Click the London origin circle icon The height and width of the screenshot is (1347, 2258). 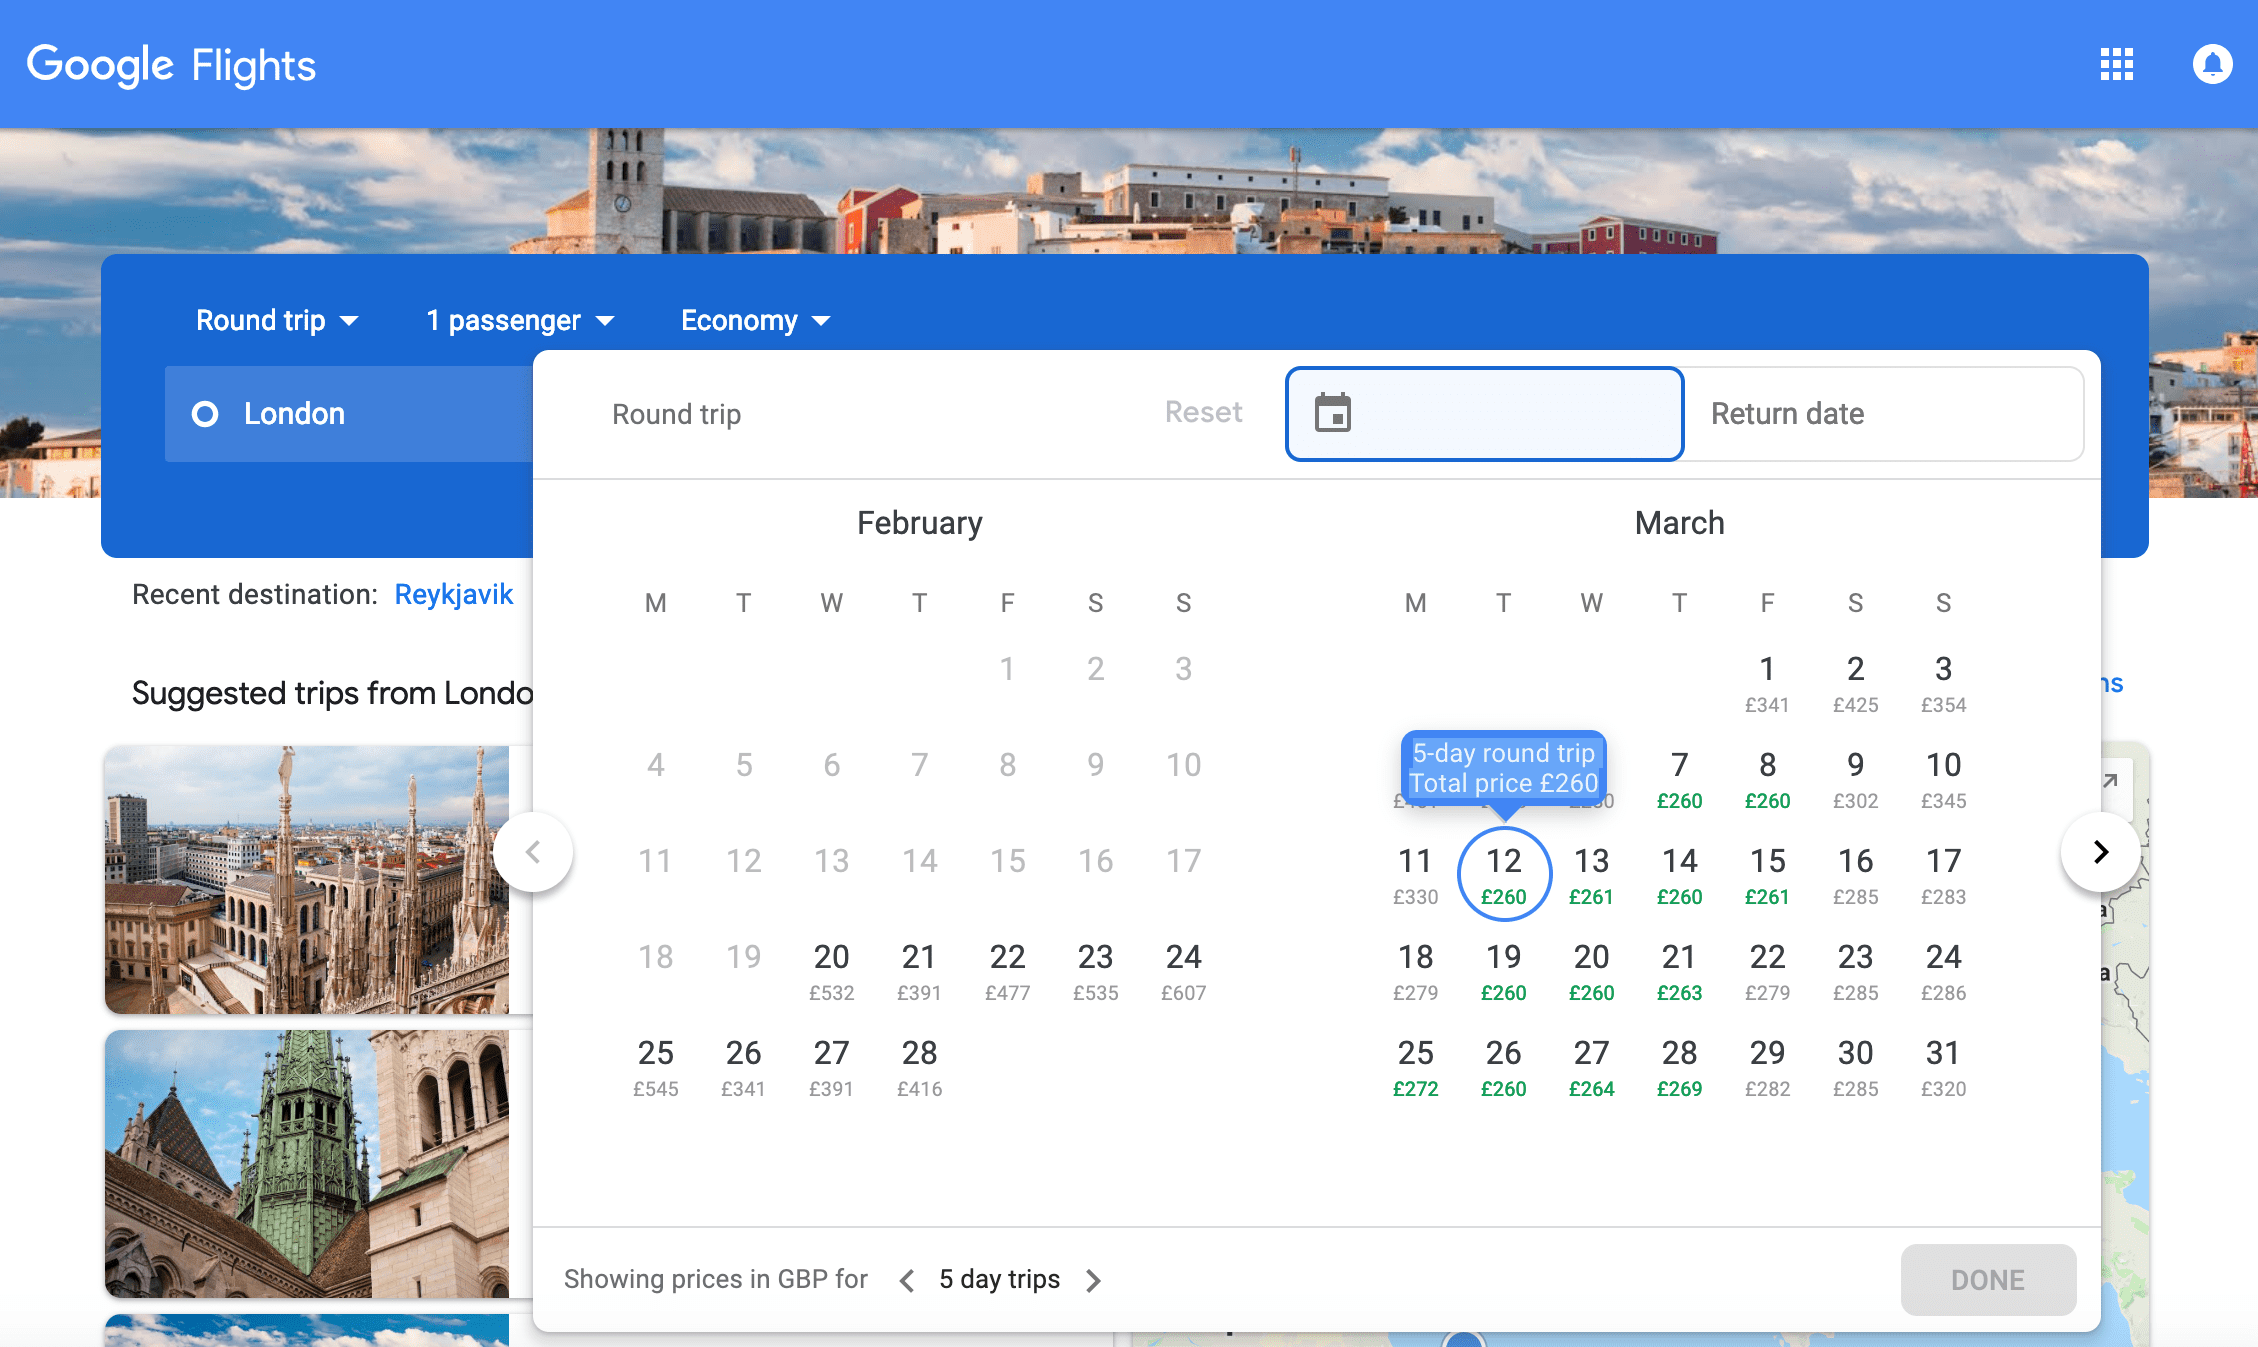(205, 414)
